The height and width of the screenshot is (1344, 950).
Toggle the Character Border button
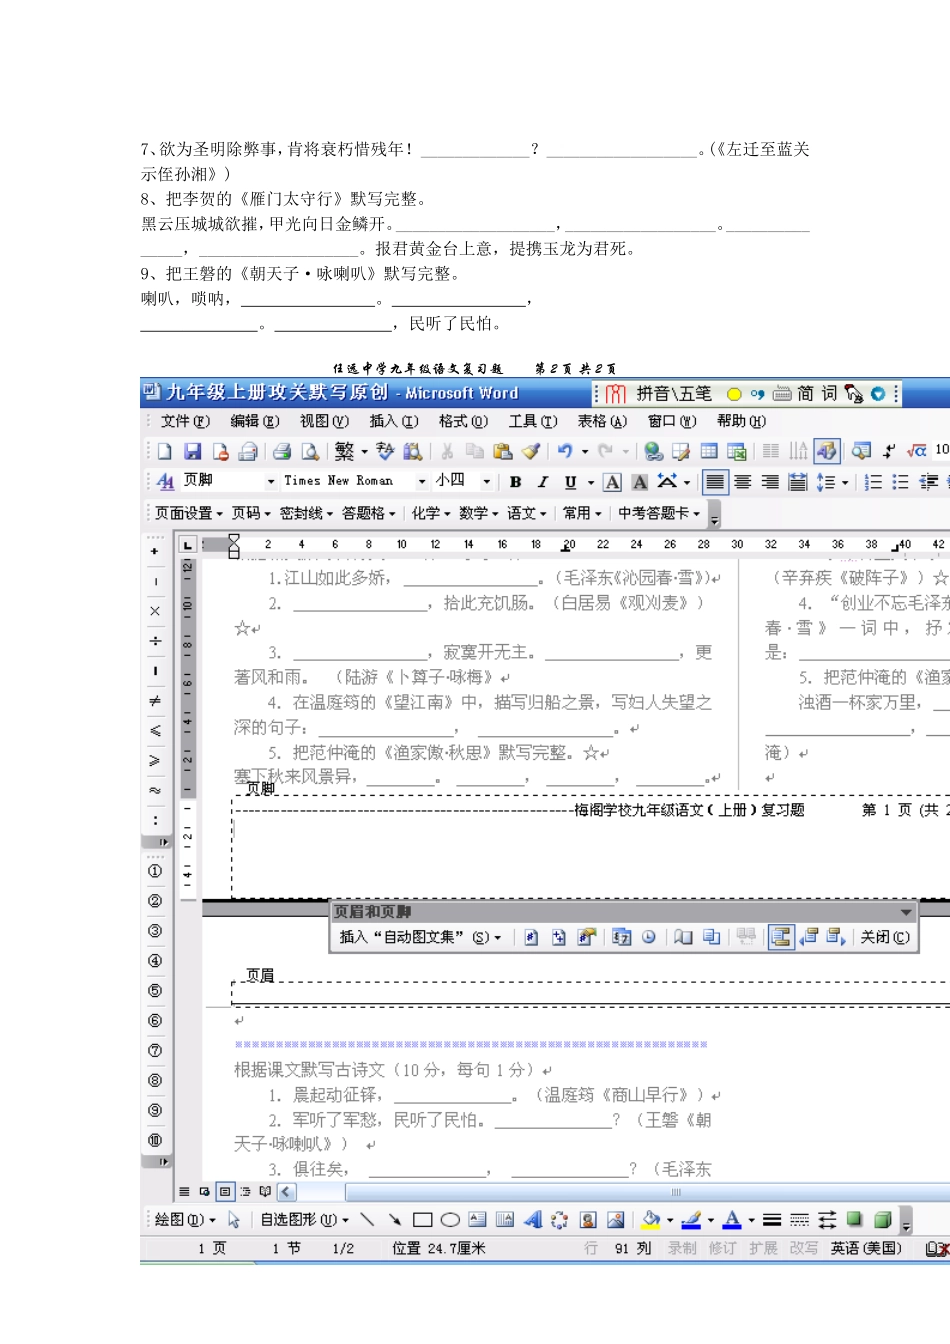click(613, 482)
